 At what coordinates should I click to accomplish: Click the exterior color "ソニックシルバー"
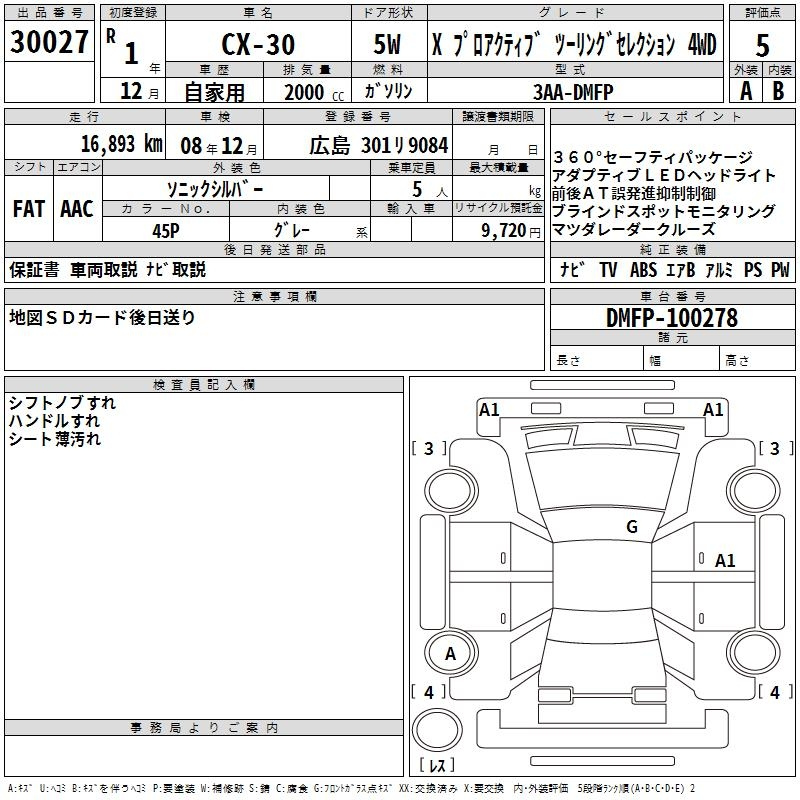click(x=215, y=189)
